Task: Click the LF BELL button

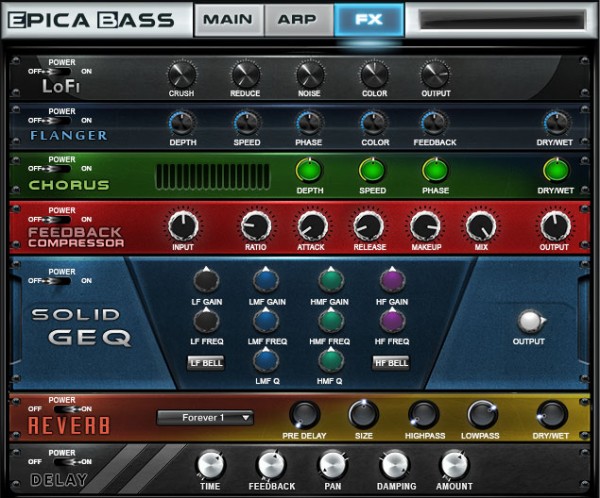Action: pos(206,363)
